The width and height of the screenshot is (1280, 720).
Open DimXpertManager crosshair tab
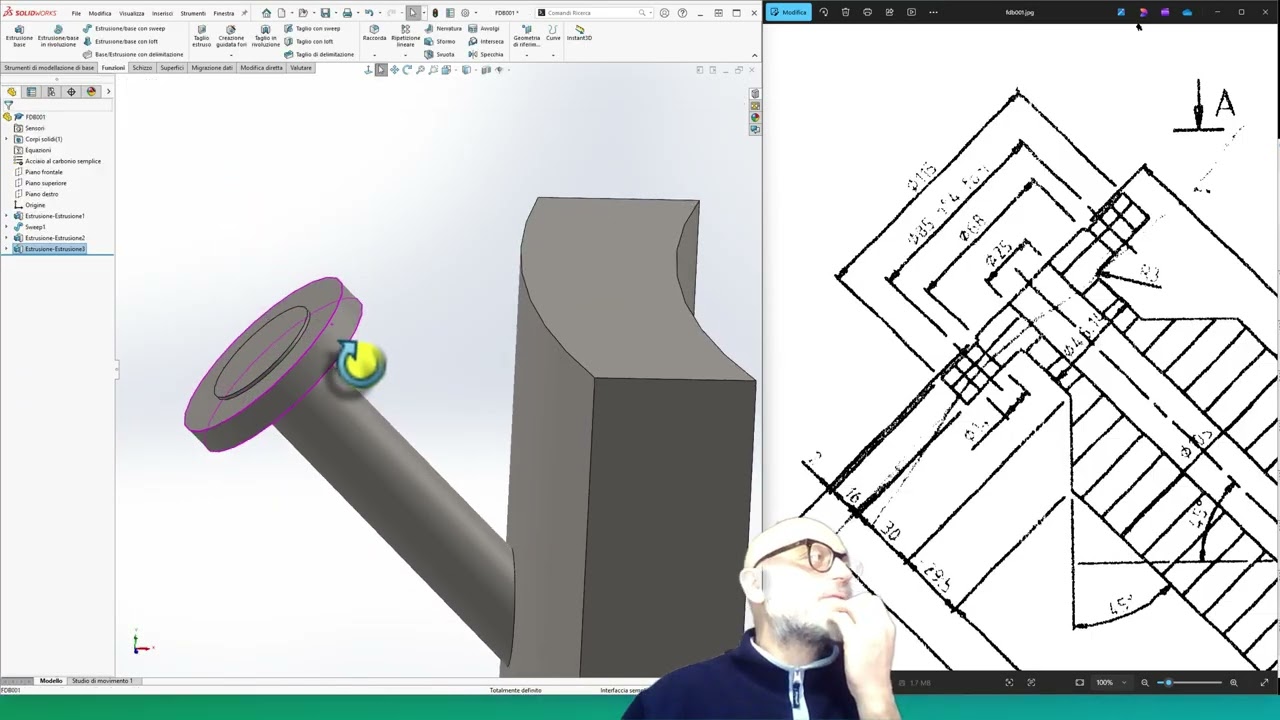[71, 92]
